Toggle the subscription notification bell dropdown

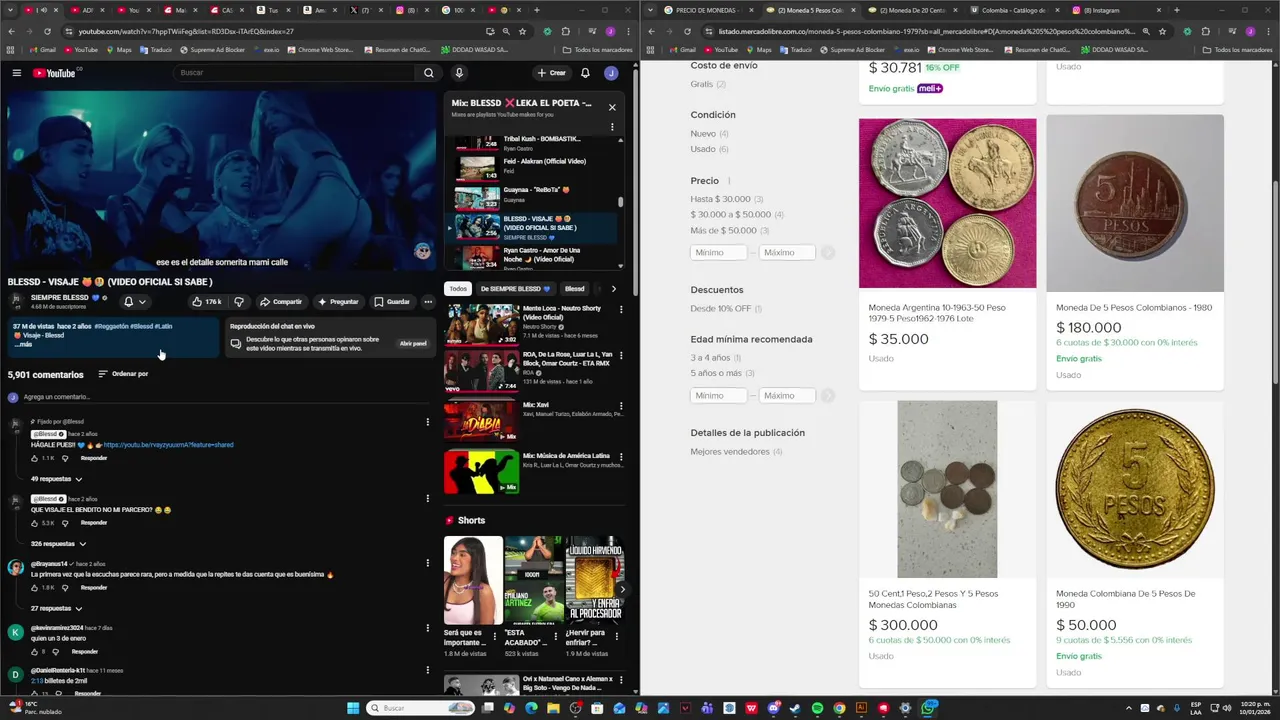(135, 301)
